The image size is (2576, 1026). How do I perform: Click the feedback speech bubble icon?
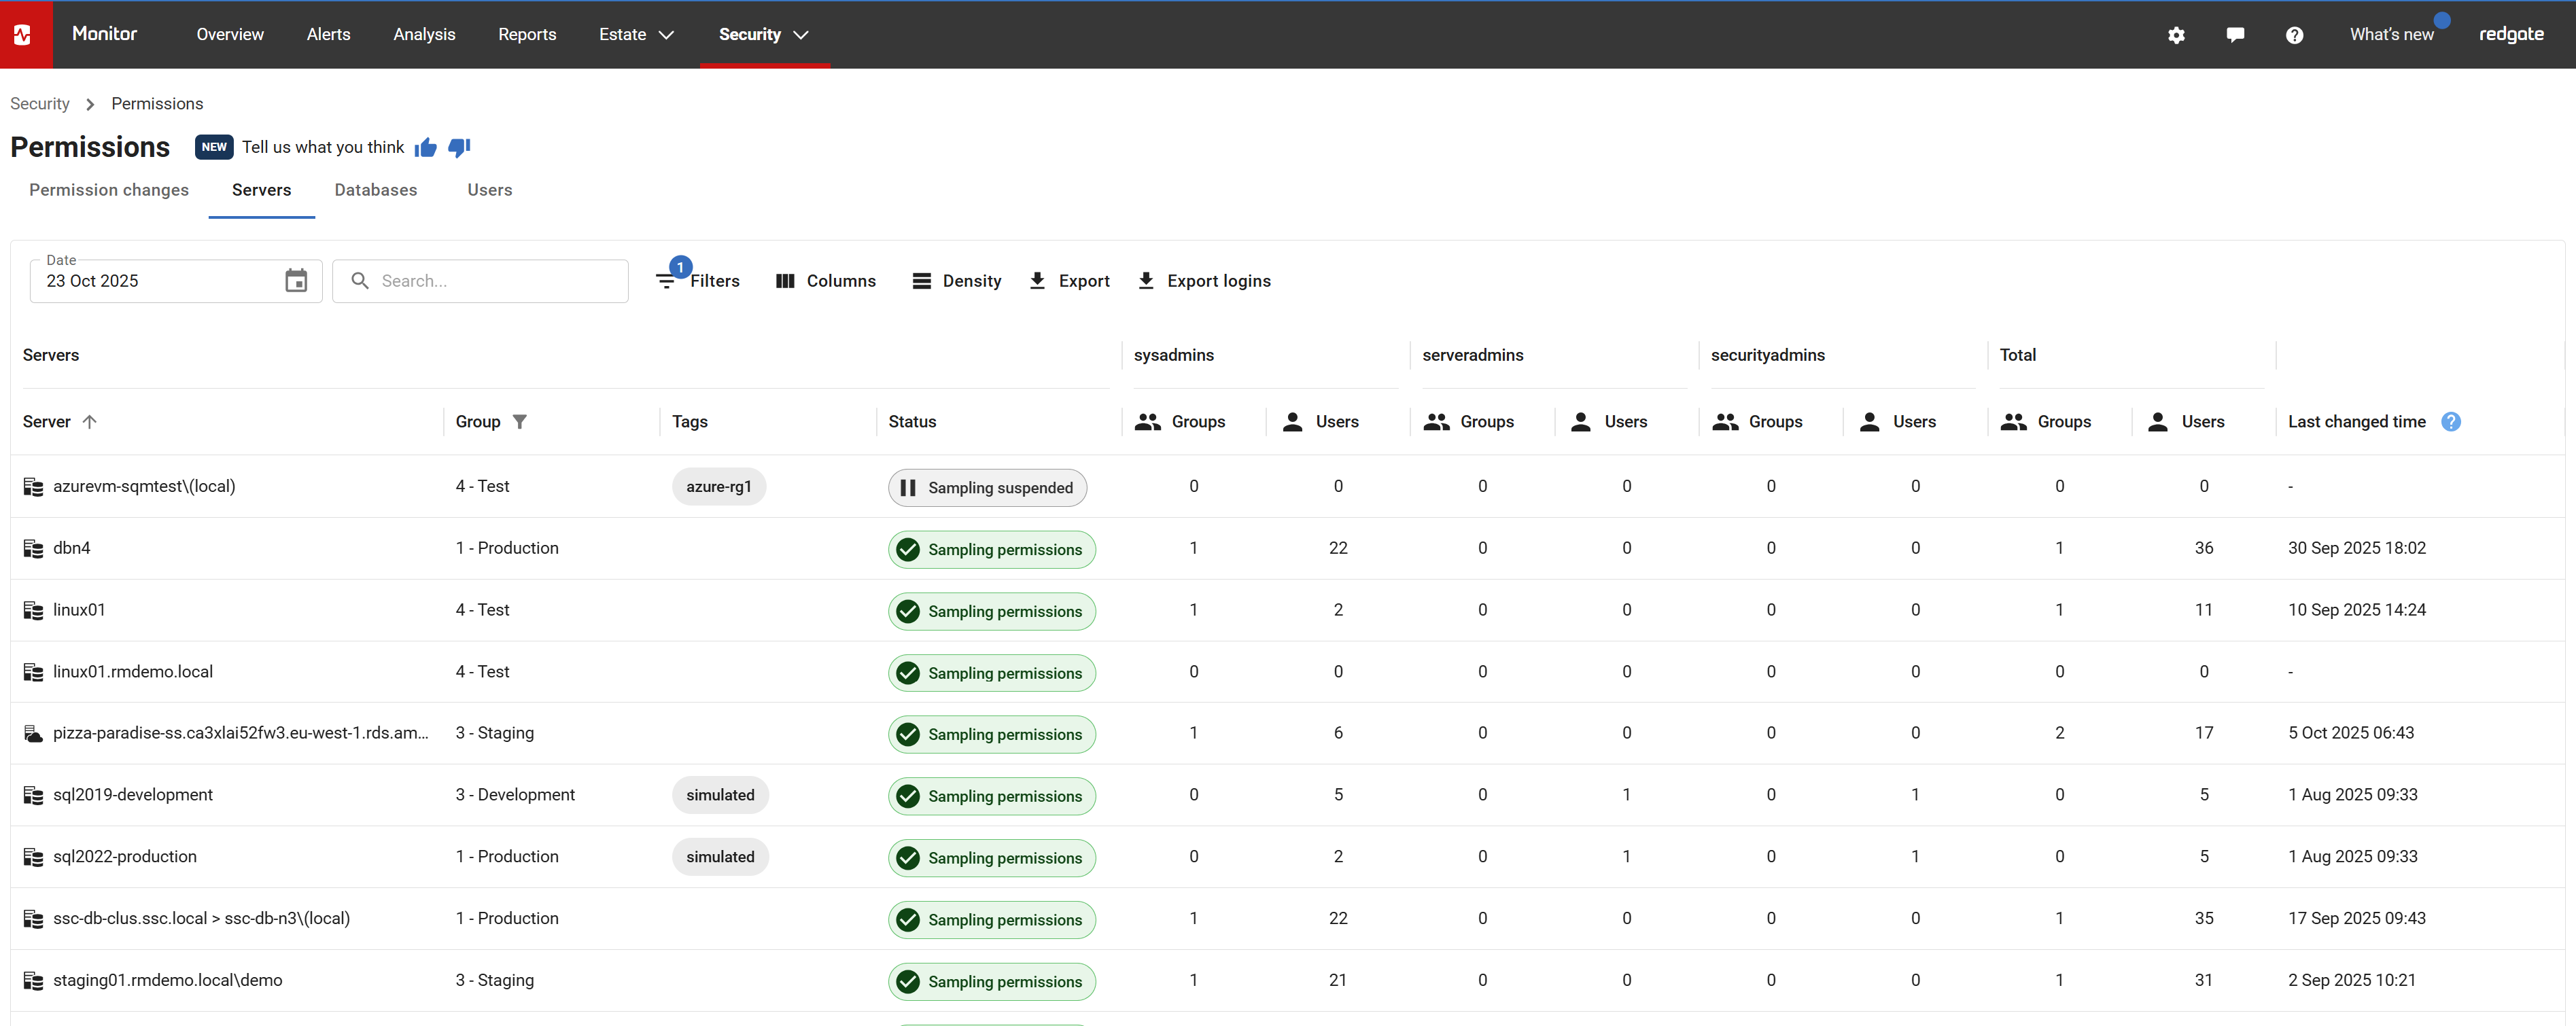pos(2235,35)
